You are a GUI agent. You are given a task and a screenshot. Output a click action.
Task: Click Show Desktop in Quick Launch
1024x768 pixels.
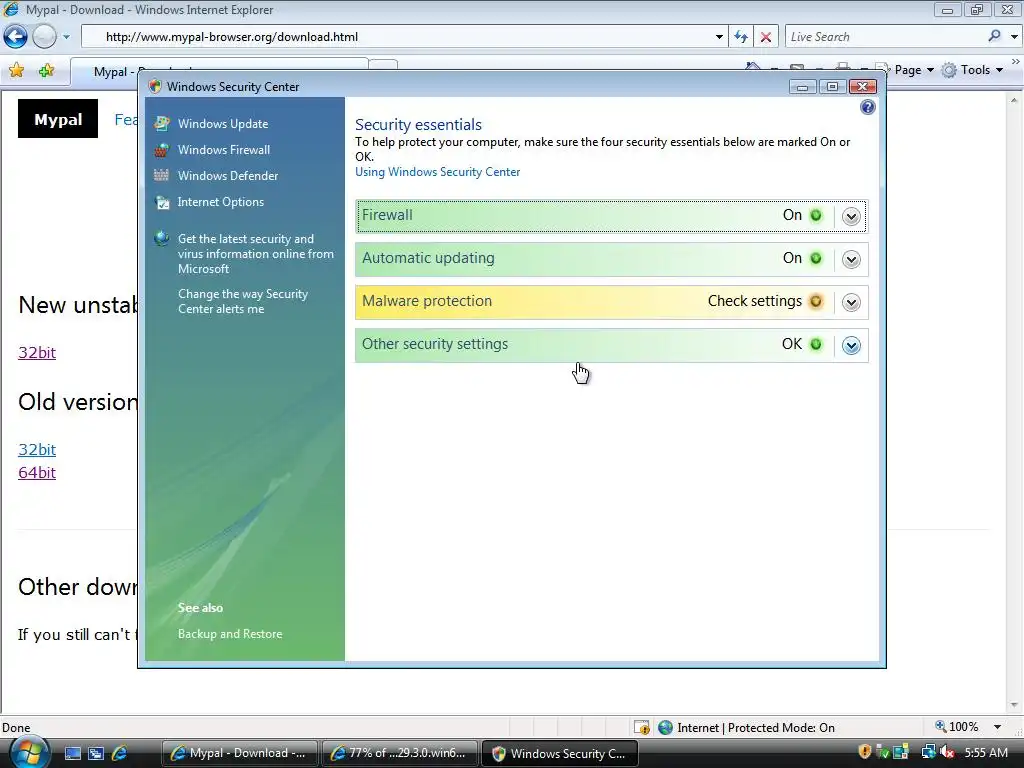point(72,753)
